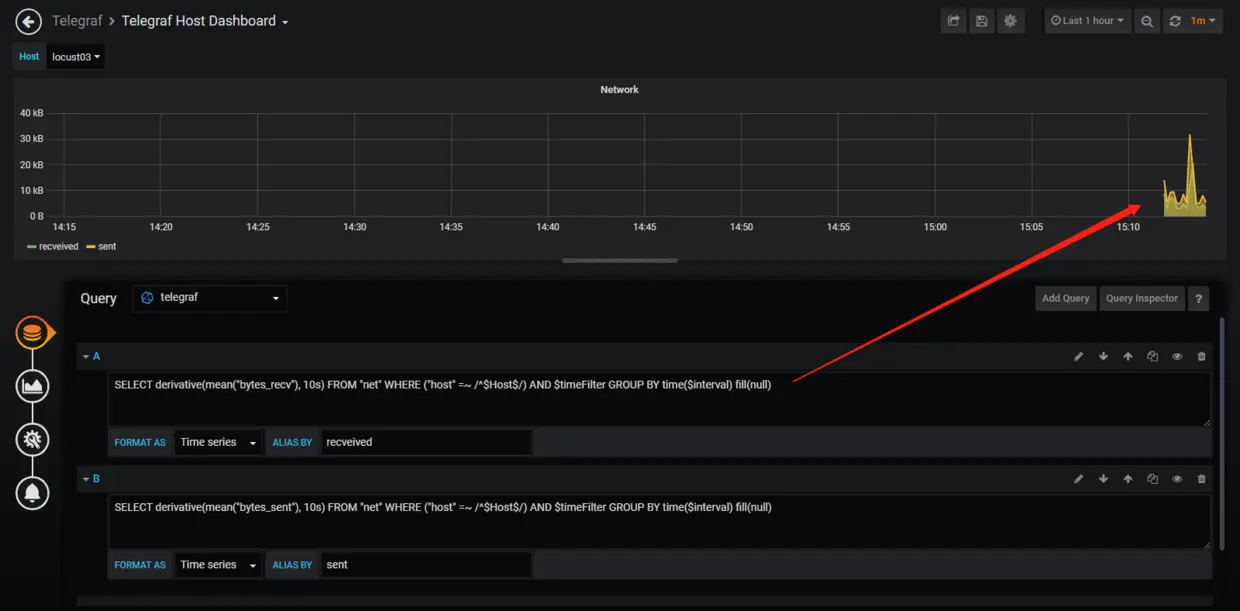Open the 1m refresh interval dropdown
Screen dimensions: 1240x611
[x=1204, y=21]
